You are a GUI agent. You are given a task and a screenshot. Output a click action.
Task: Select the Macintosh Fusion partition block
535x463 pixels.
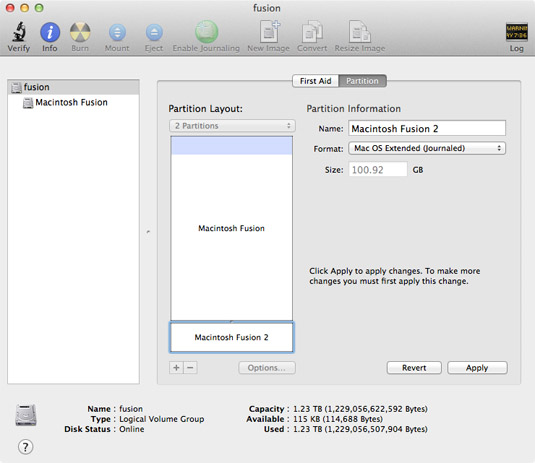pos(232,228)
